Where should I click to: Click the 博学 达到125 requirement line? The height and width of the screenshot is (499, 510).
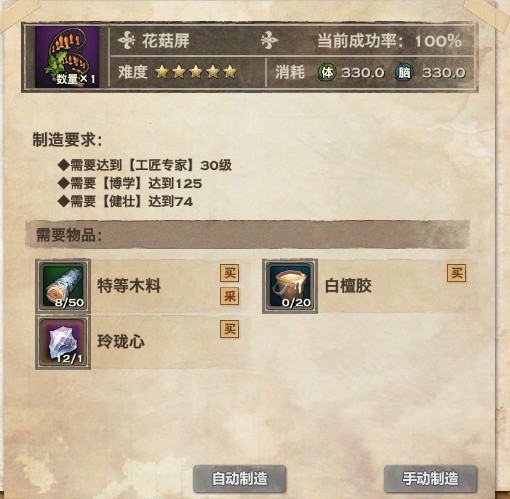130,183
